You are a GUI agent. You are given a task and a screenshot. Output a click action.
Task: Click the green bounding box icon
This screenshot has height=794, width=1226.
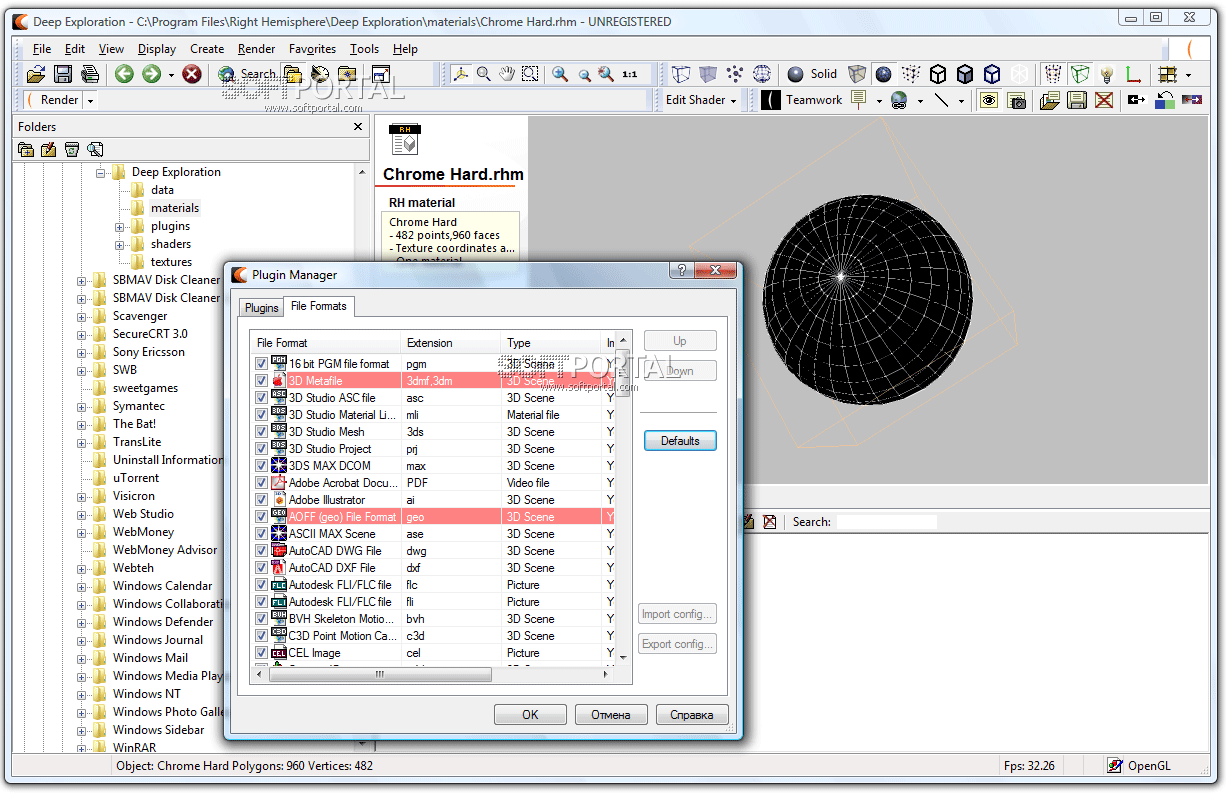pos(1080,74)
